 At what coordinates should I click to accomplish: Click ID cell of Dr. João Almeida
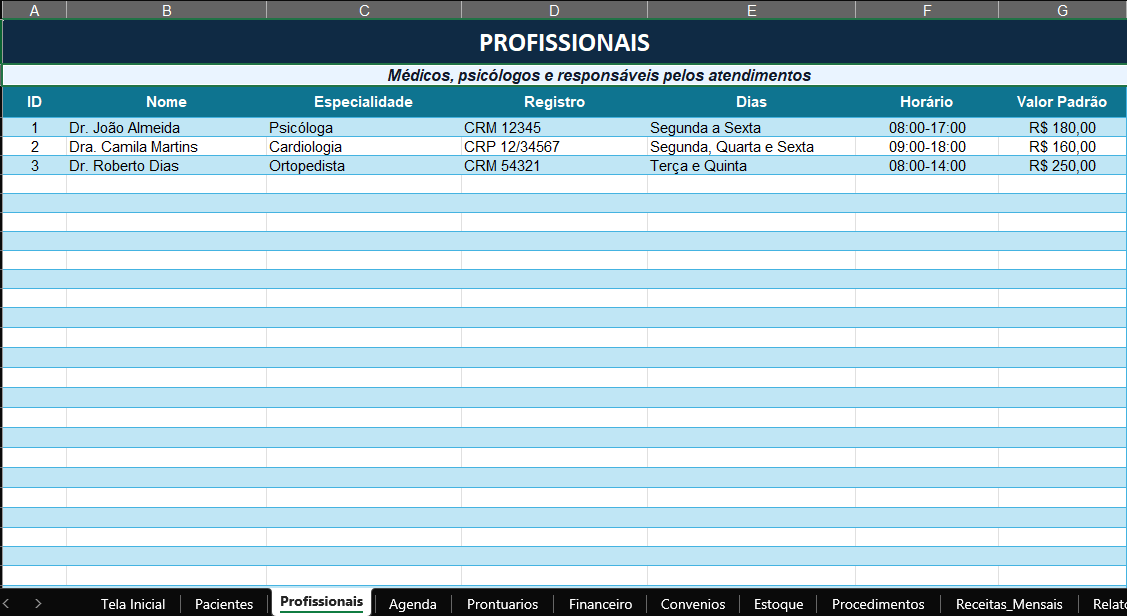click(34, 128)
